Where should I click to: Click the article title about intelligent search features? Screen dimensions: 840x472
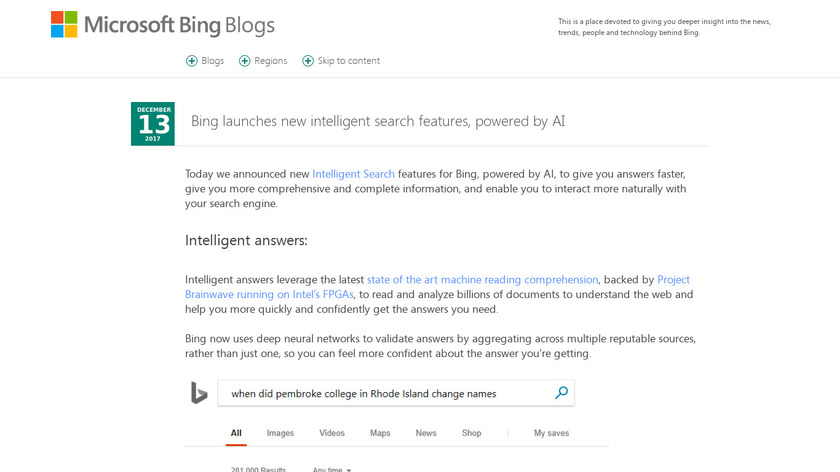point(378,121)
